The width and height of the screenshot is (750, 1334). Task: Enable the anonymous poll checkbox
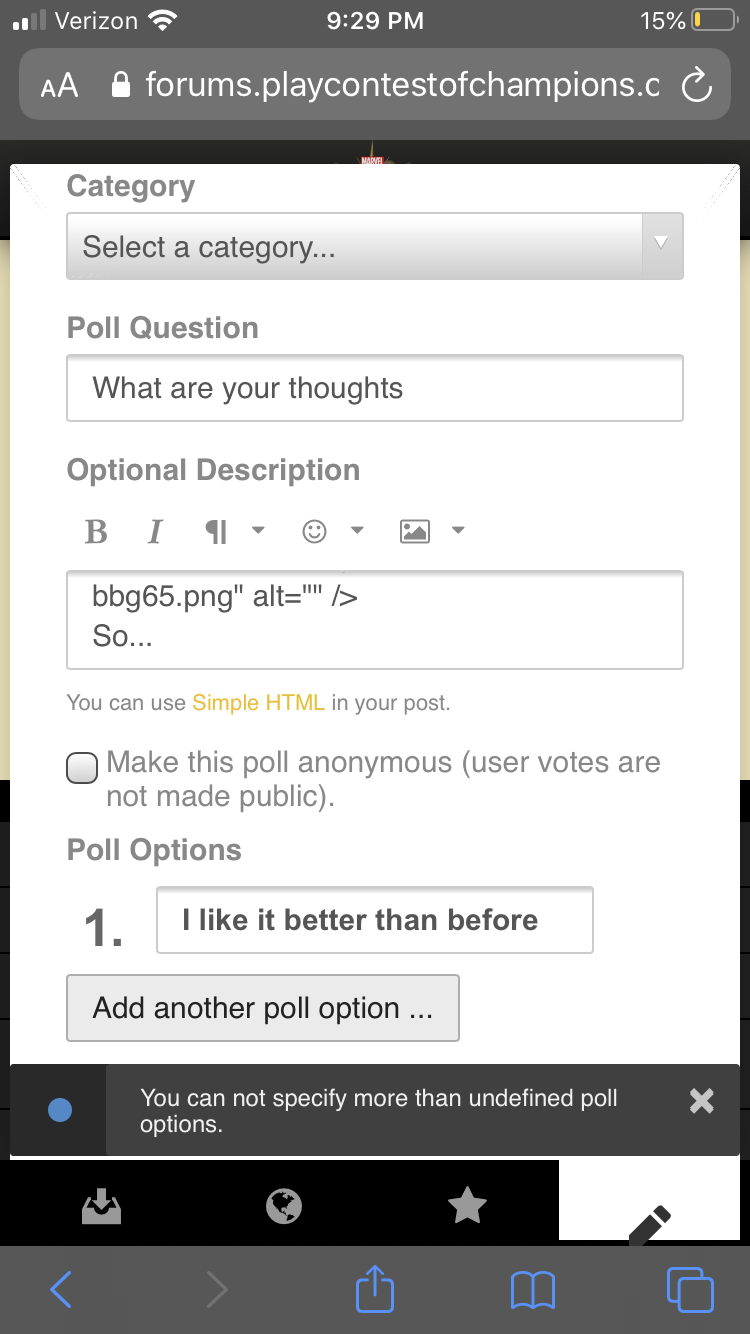(x=82, y=768)
